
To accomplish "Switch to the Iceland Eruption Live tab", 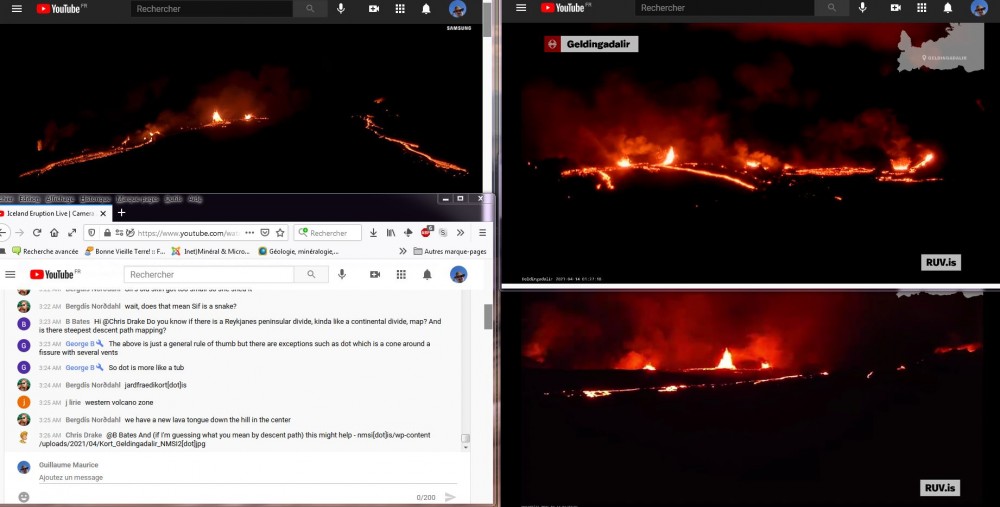I will click(47, 213).
